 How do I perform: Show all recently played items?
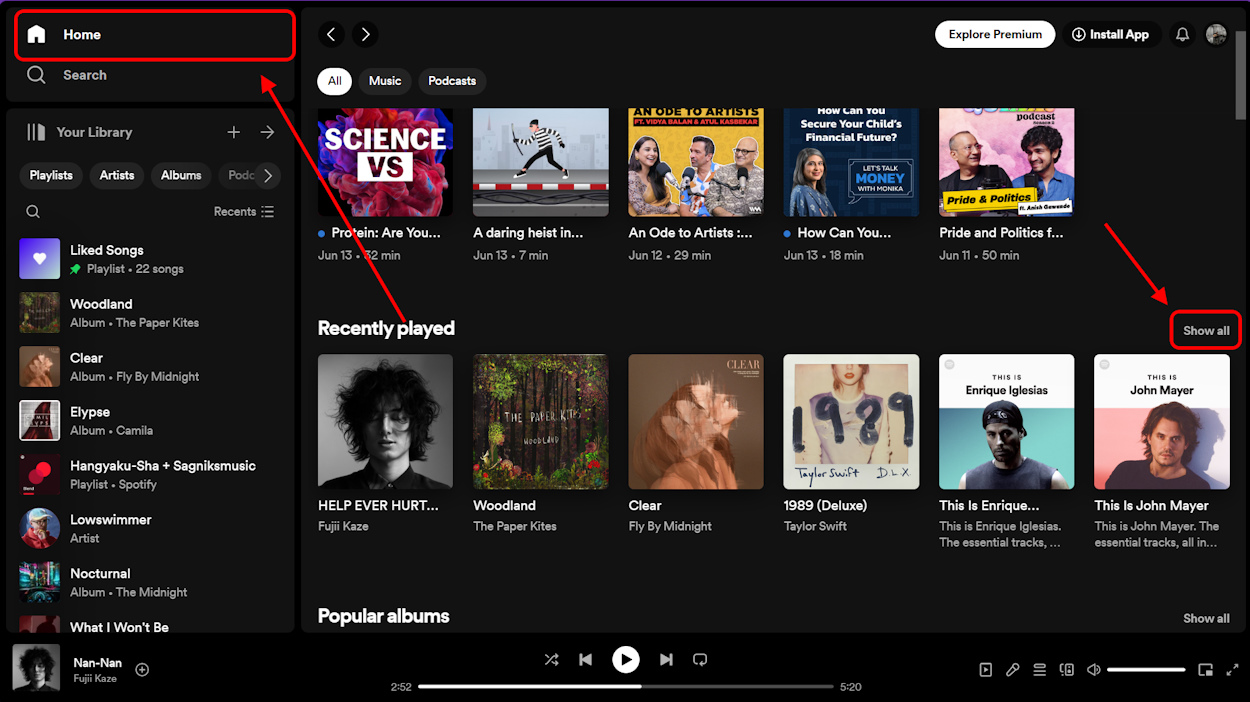(x=1206, y=330)
